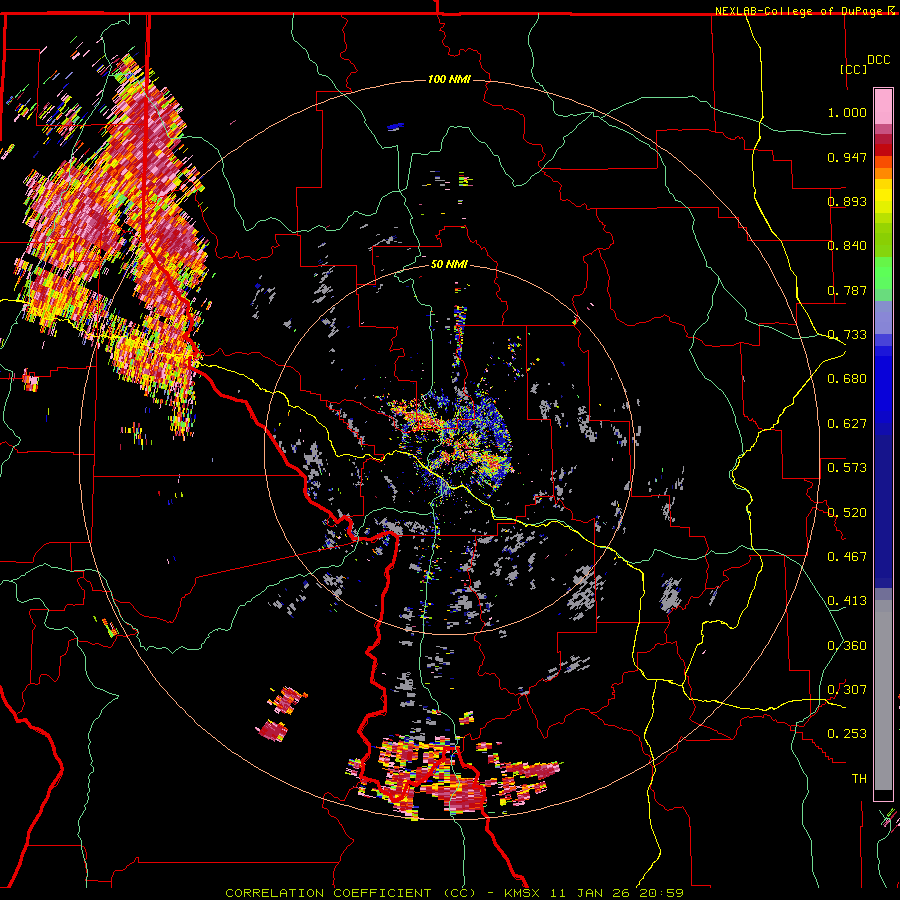This screenshot has width=900, height=900.
Task: Pick the light pink band on the color scale
Action: point(883,107)
